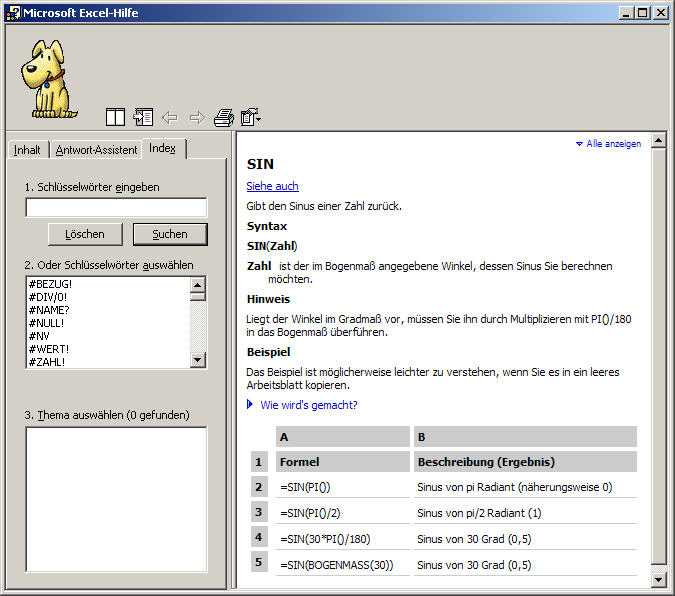Click the auto-tile window toolbar icon
Image resolution: width=675 pixels, height=596 pixels.
point(115,117)
